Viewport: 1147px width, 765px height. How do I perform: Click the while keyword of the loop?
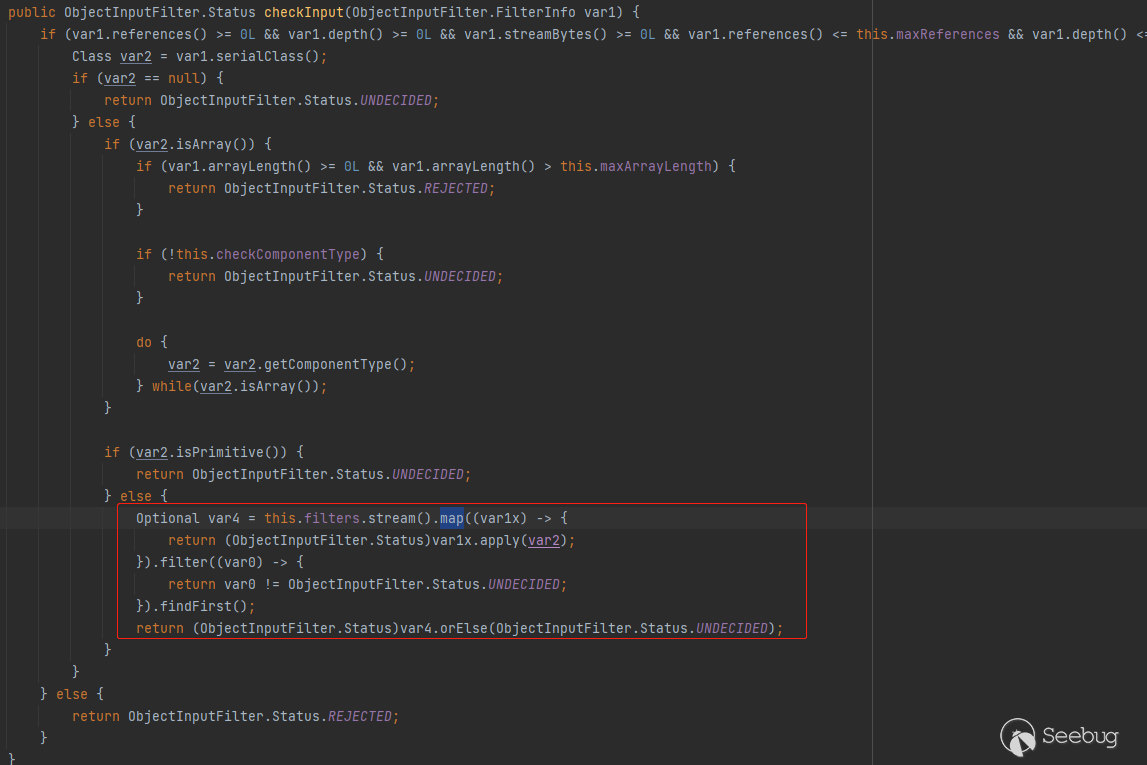[172, 386]
